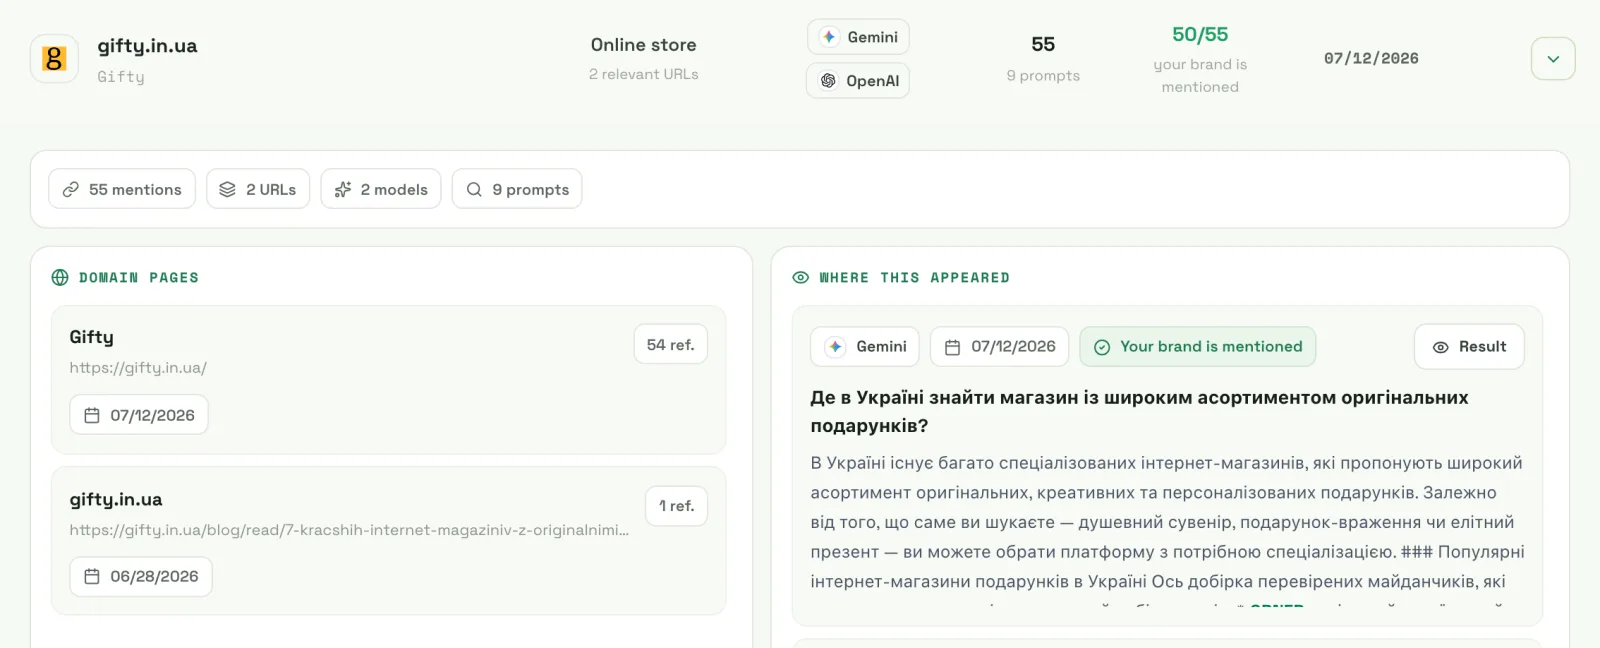
Task: Select the 9 prompts filter chip
Action: click(517, 189)
